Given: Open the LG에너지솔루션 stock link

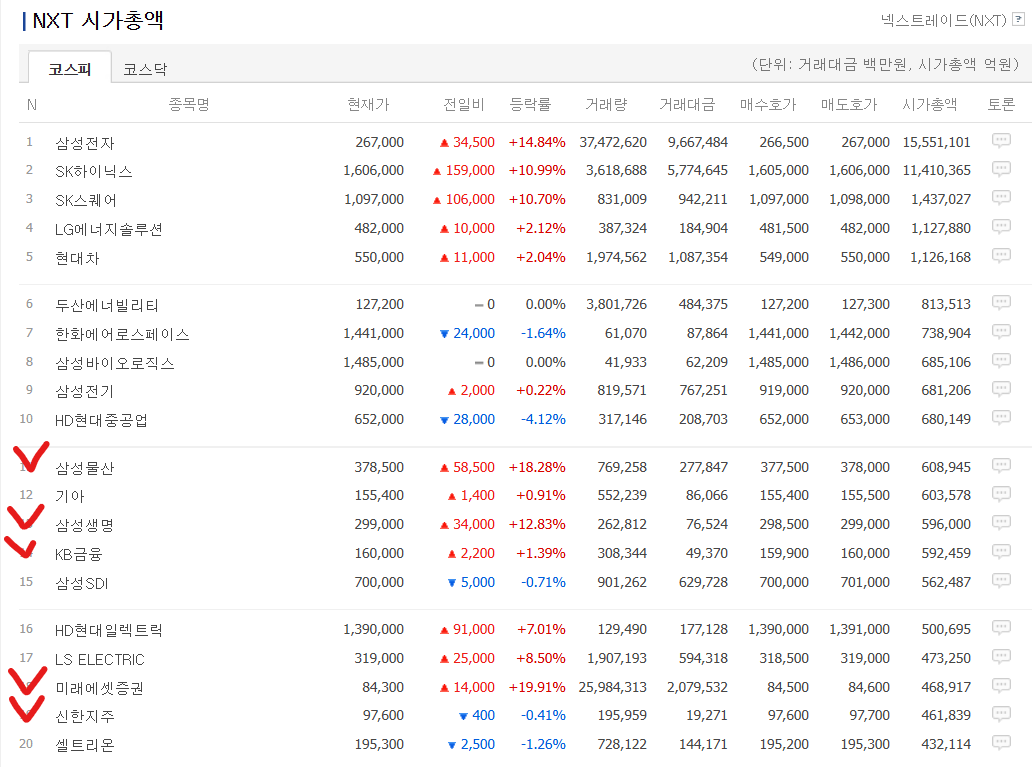Looking at the screenshot, I should click(109, 229).
